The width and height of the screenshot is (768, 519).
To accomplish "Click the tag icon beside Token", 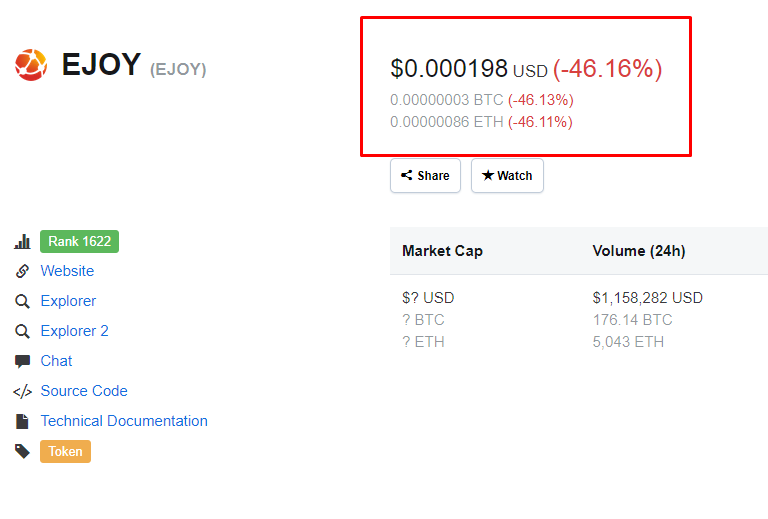I will (x=22, y=451).
